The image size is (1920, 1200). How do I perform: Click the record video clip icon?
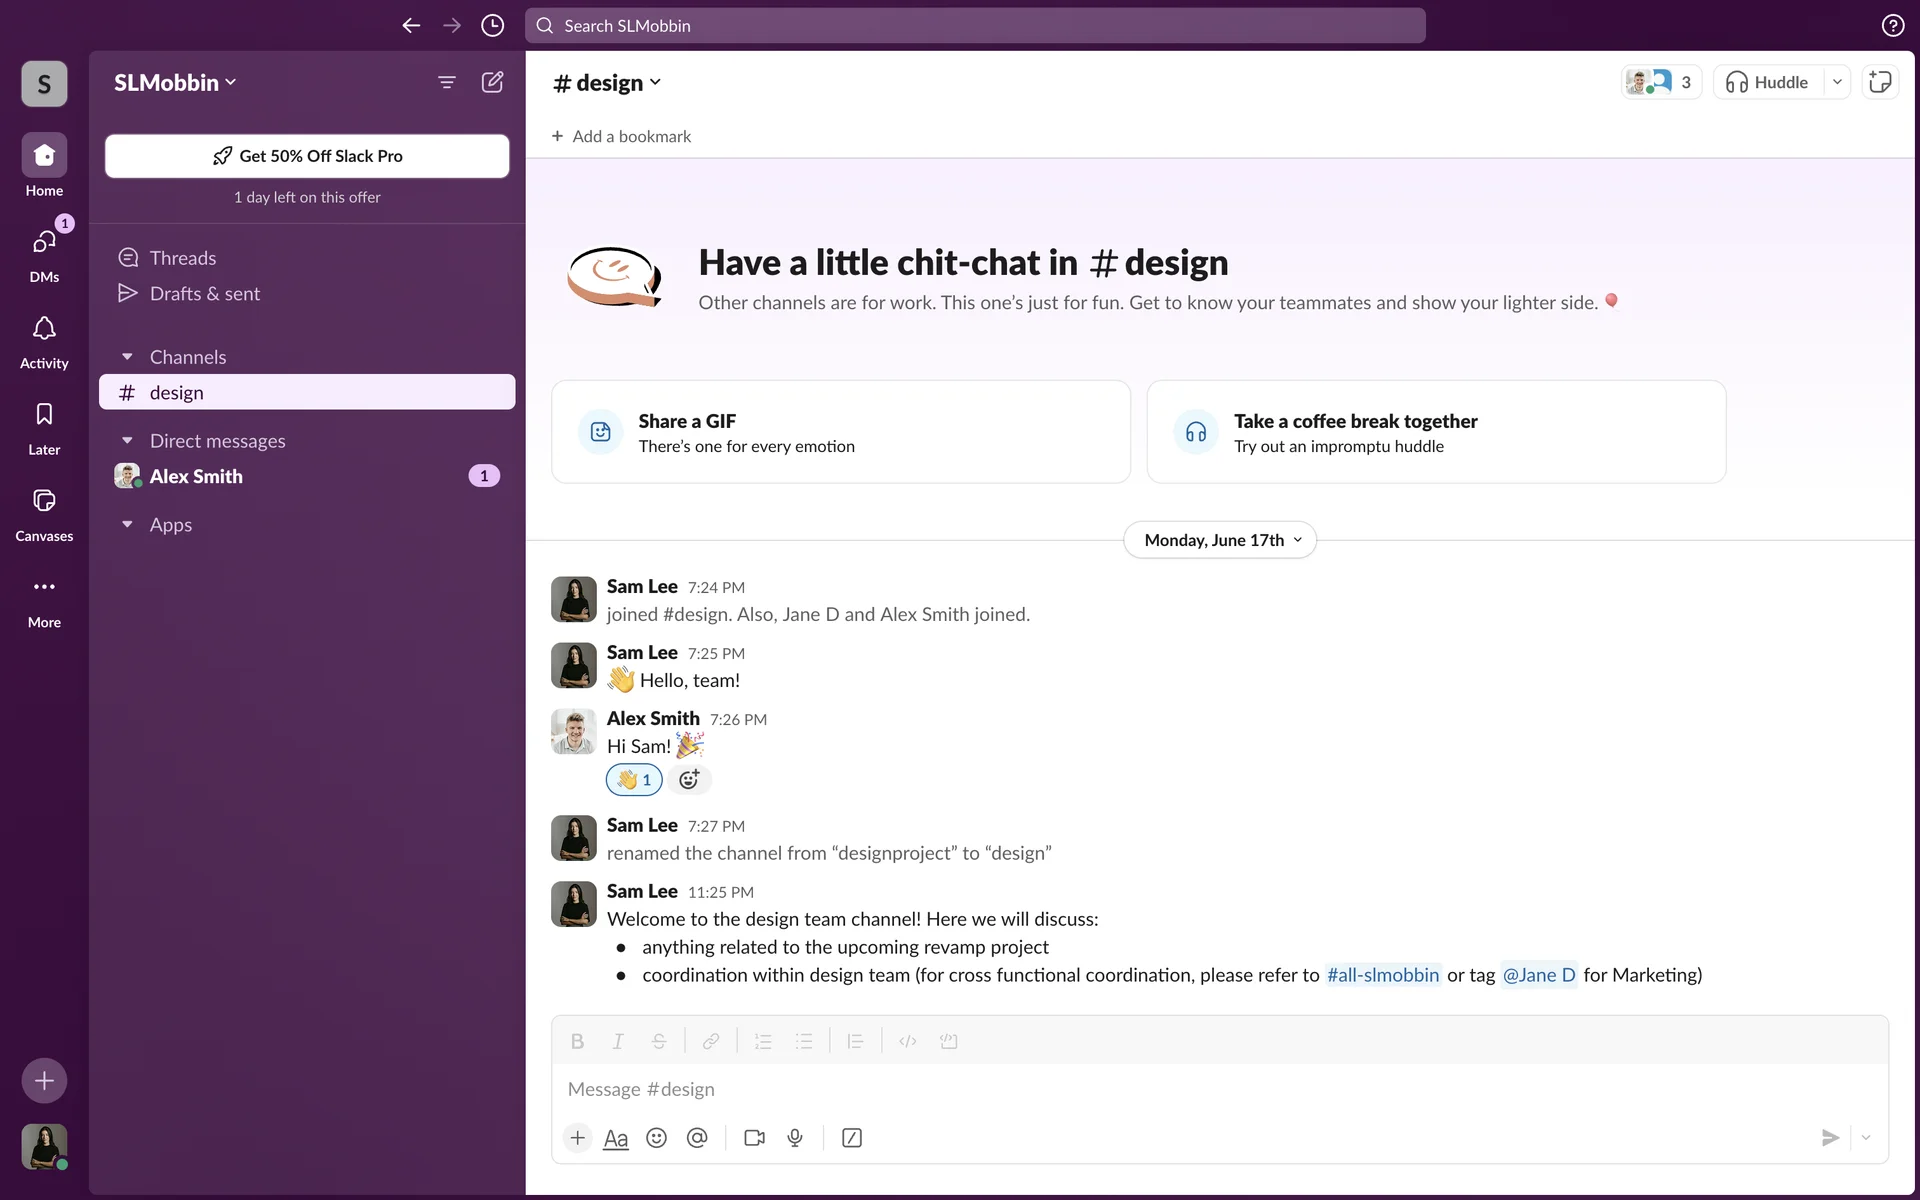tap(754, 1138)
